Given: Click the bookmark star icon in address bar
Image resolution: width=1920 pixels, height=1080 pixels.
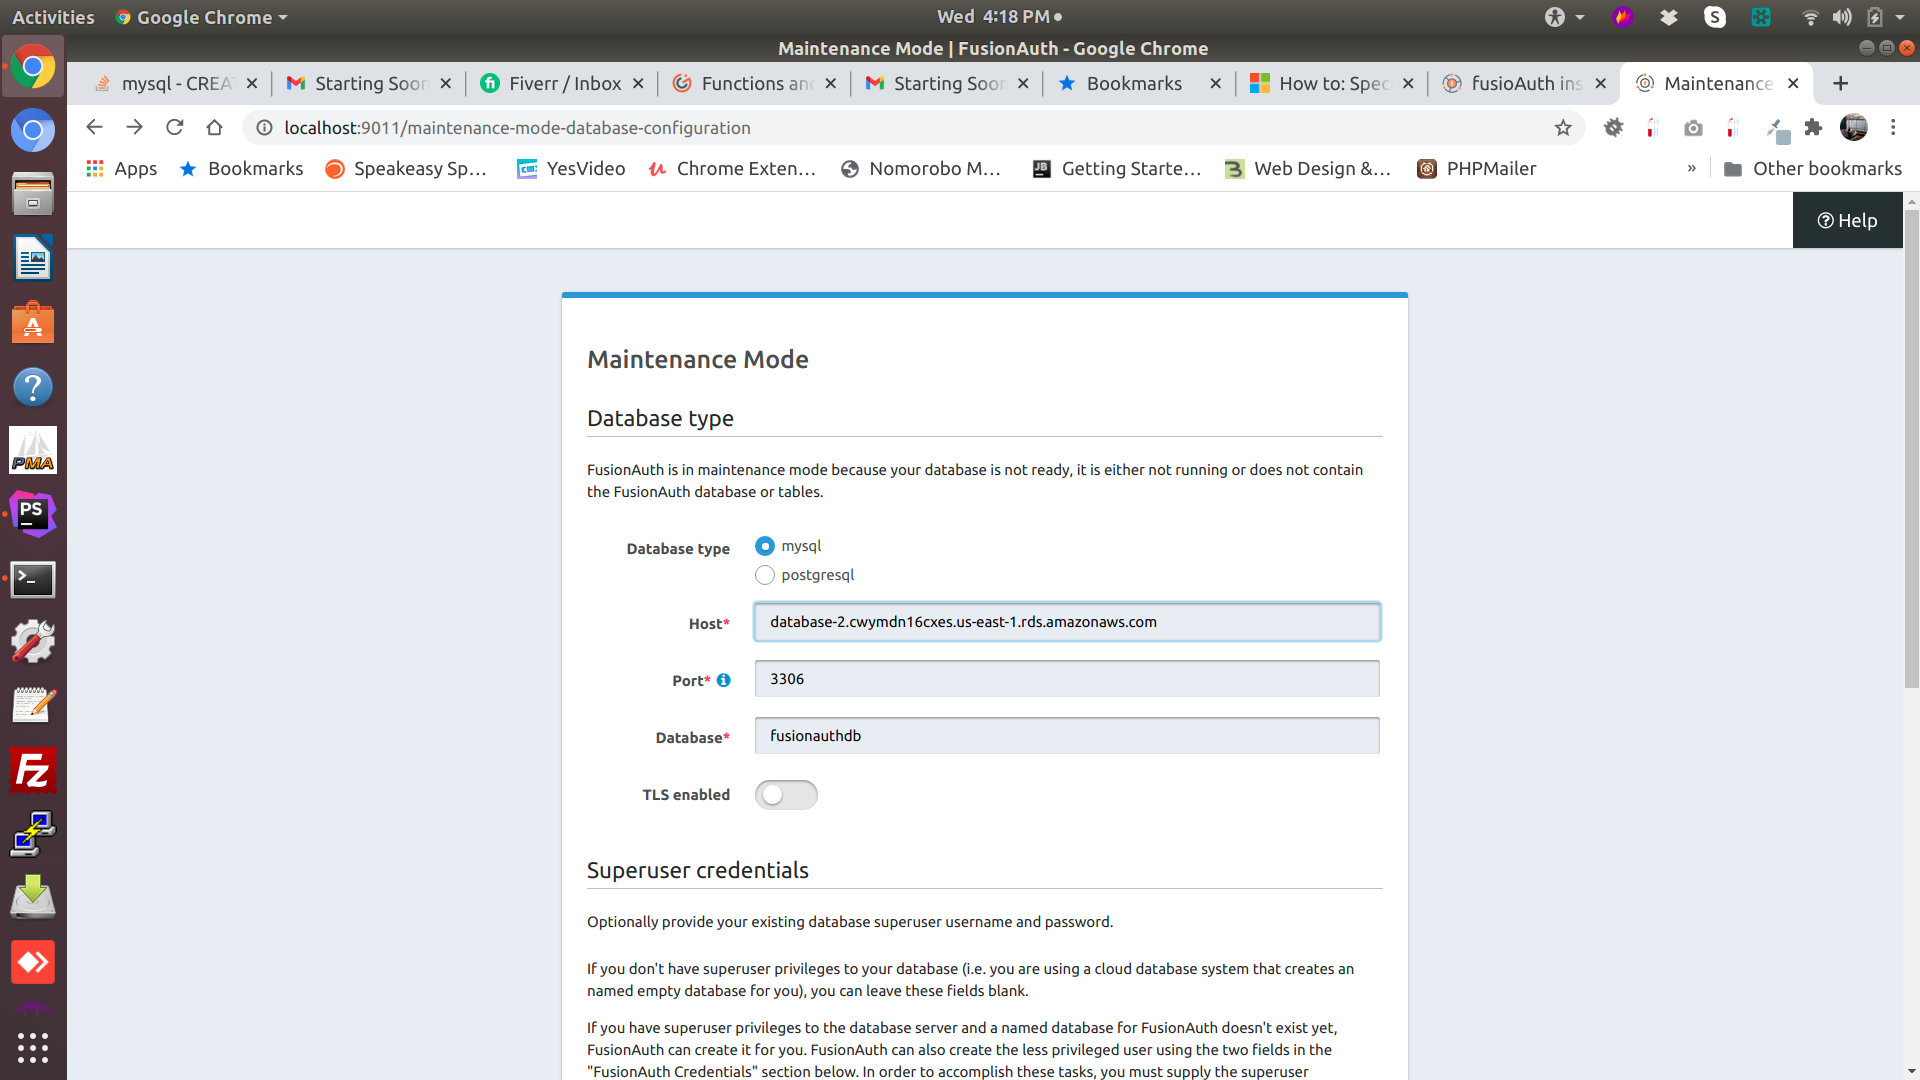Looking at the screenshot, I should [x=1564, y=128].
